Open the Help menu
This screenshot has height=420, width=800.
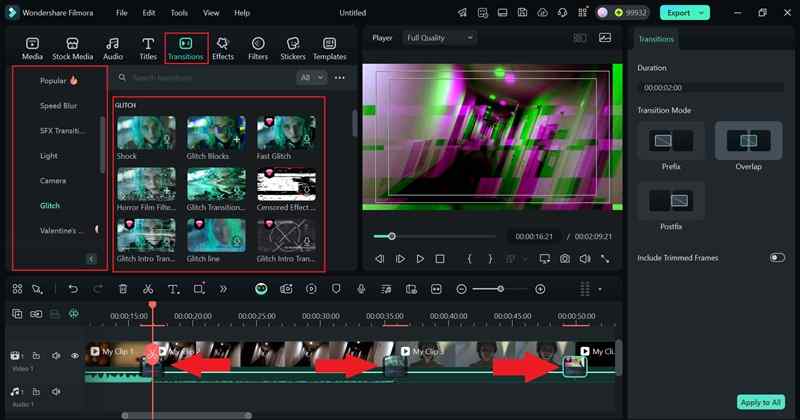click(x=242, y=13)
